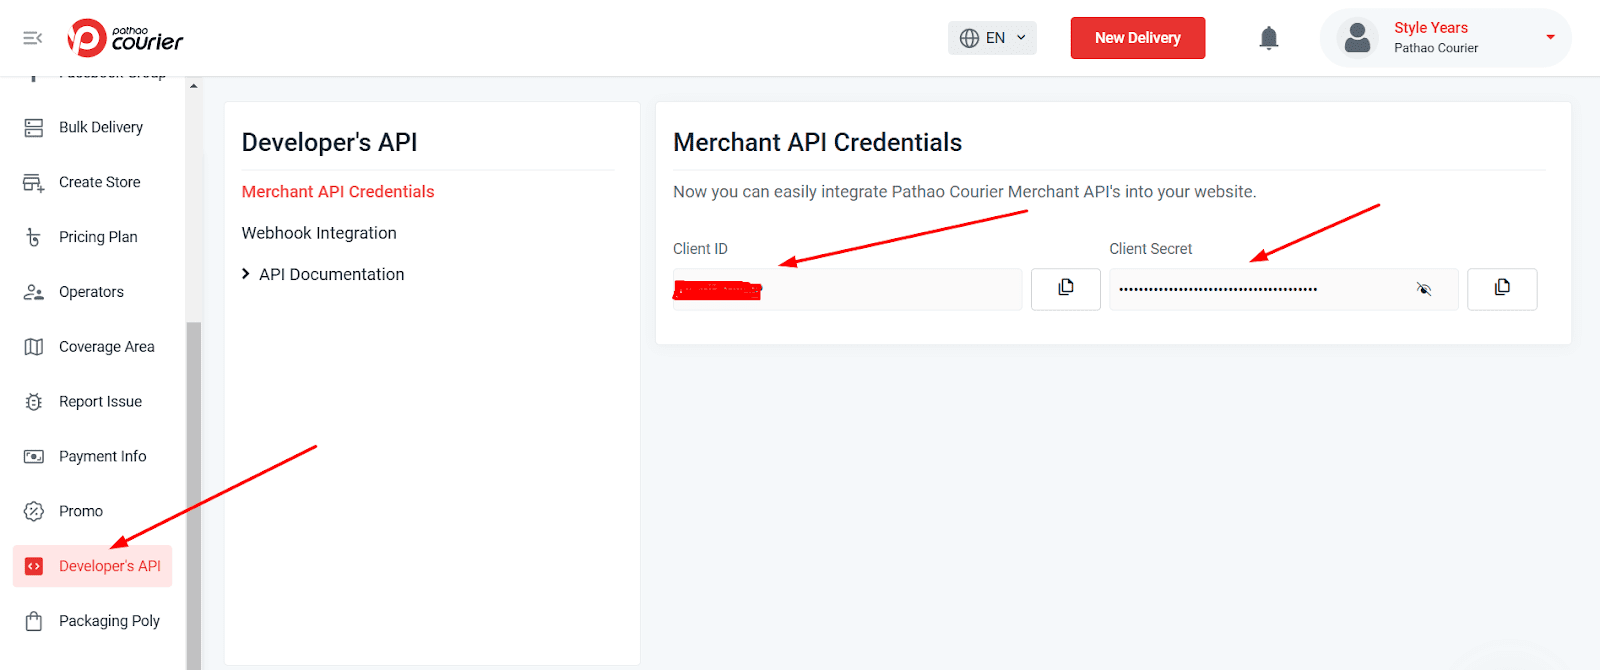Viewport: 1600px width, 670px height.
Task: Click the API Documentation label
Action: 332,274
